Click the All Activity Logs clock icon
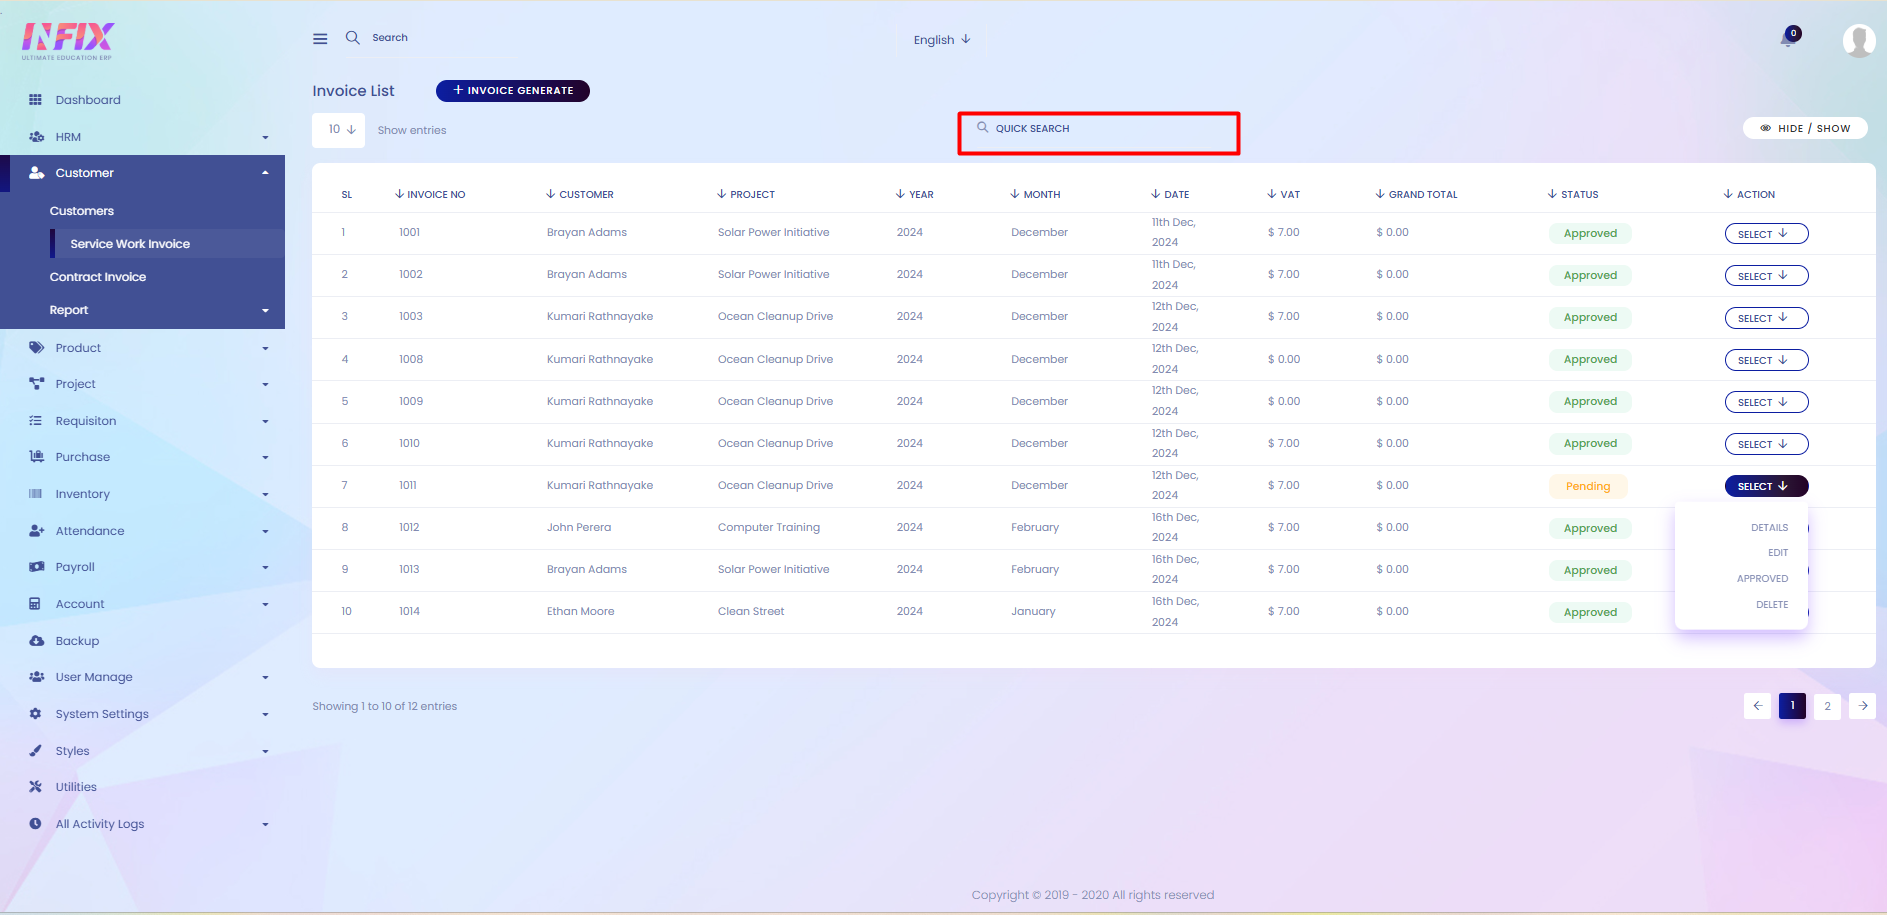This screenshot has height=915, width=1887. coord(35,824)
